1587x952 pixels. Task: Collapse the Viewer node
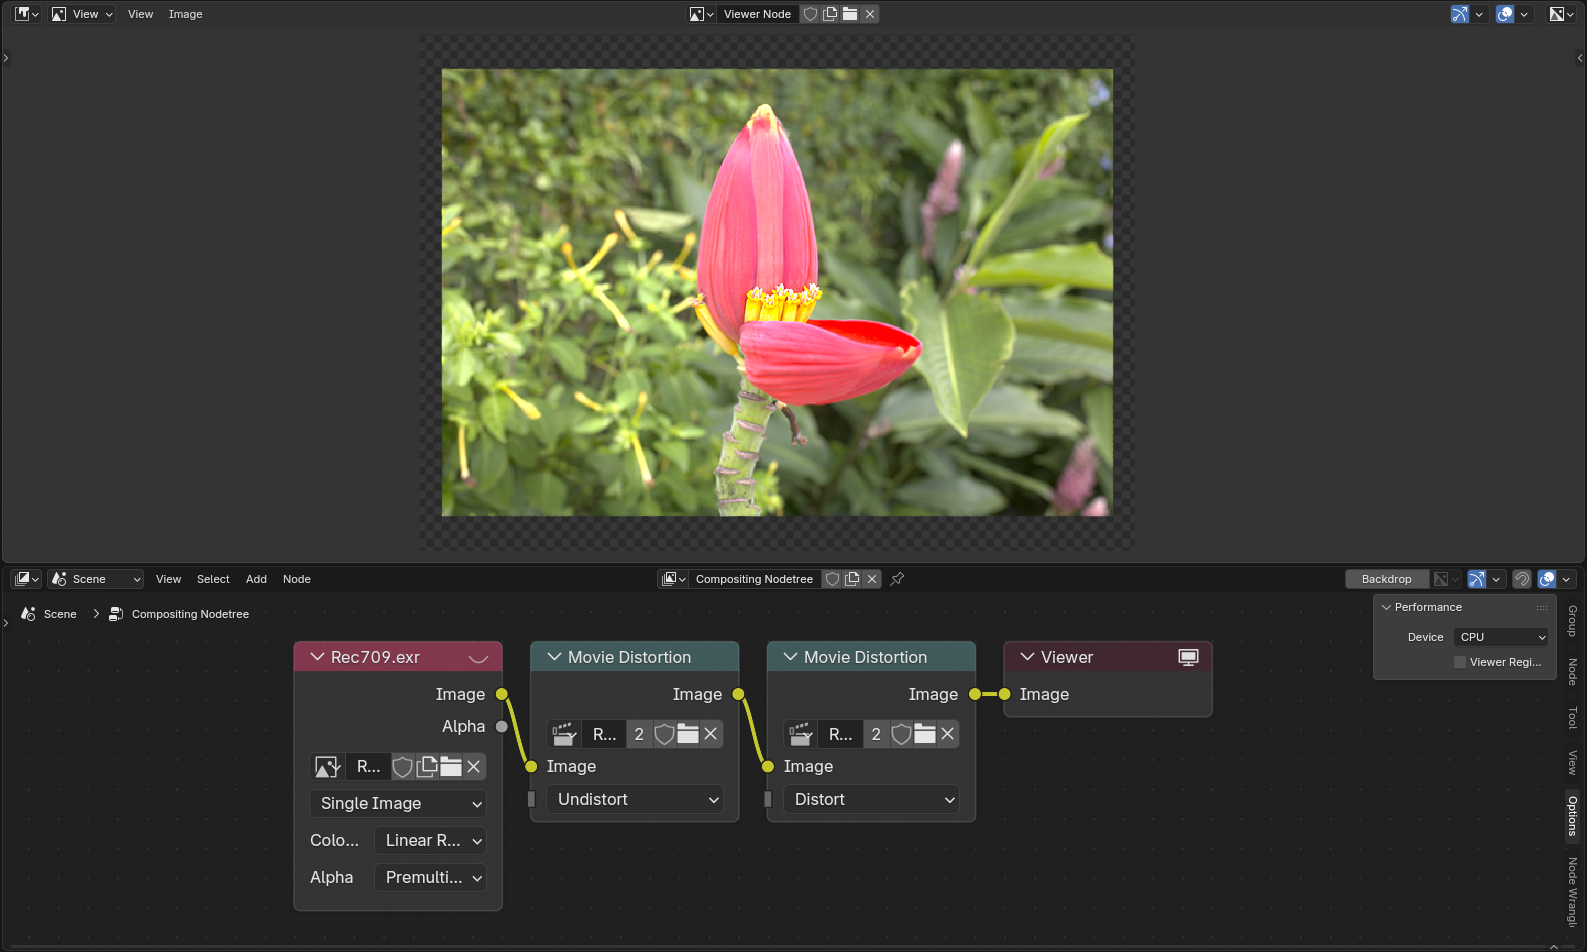pos(1027,657)
